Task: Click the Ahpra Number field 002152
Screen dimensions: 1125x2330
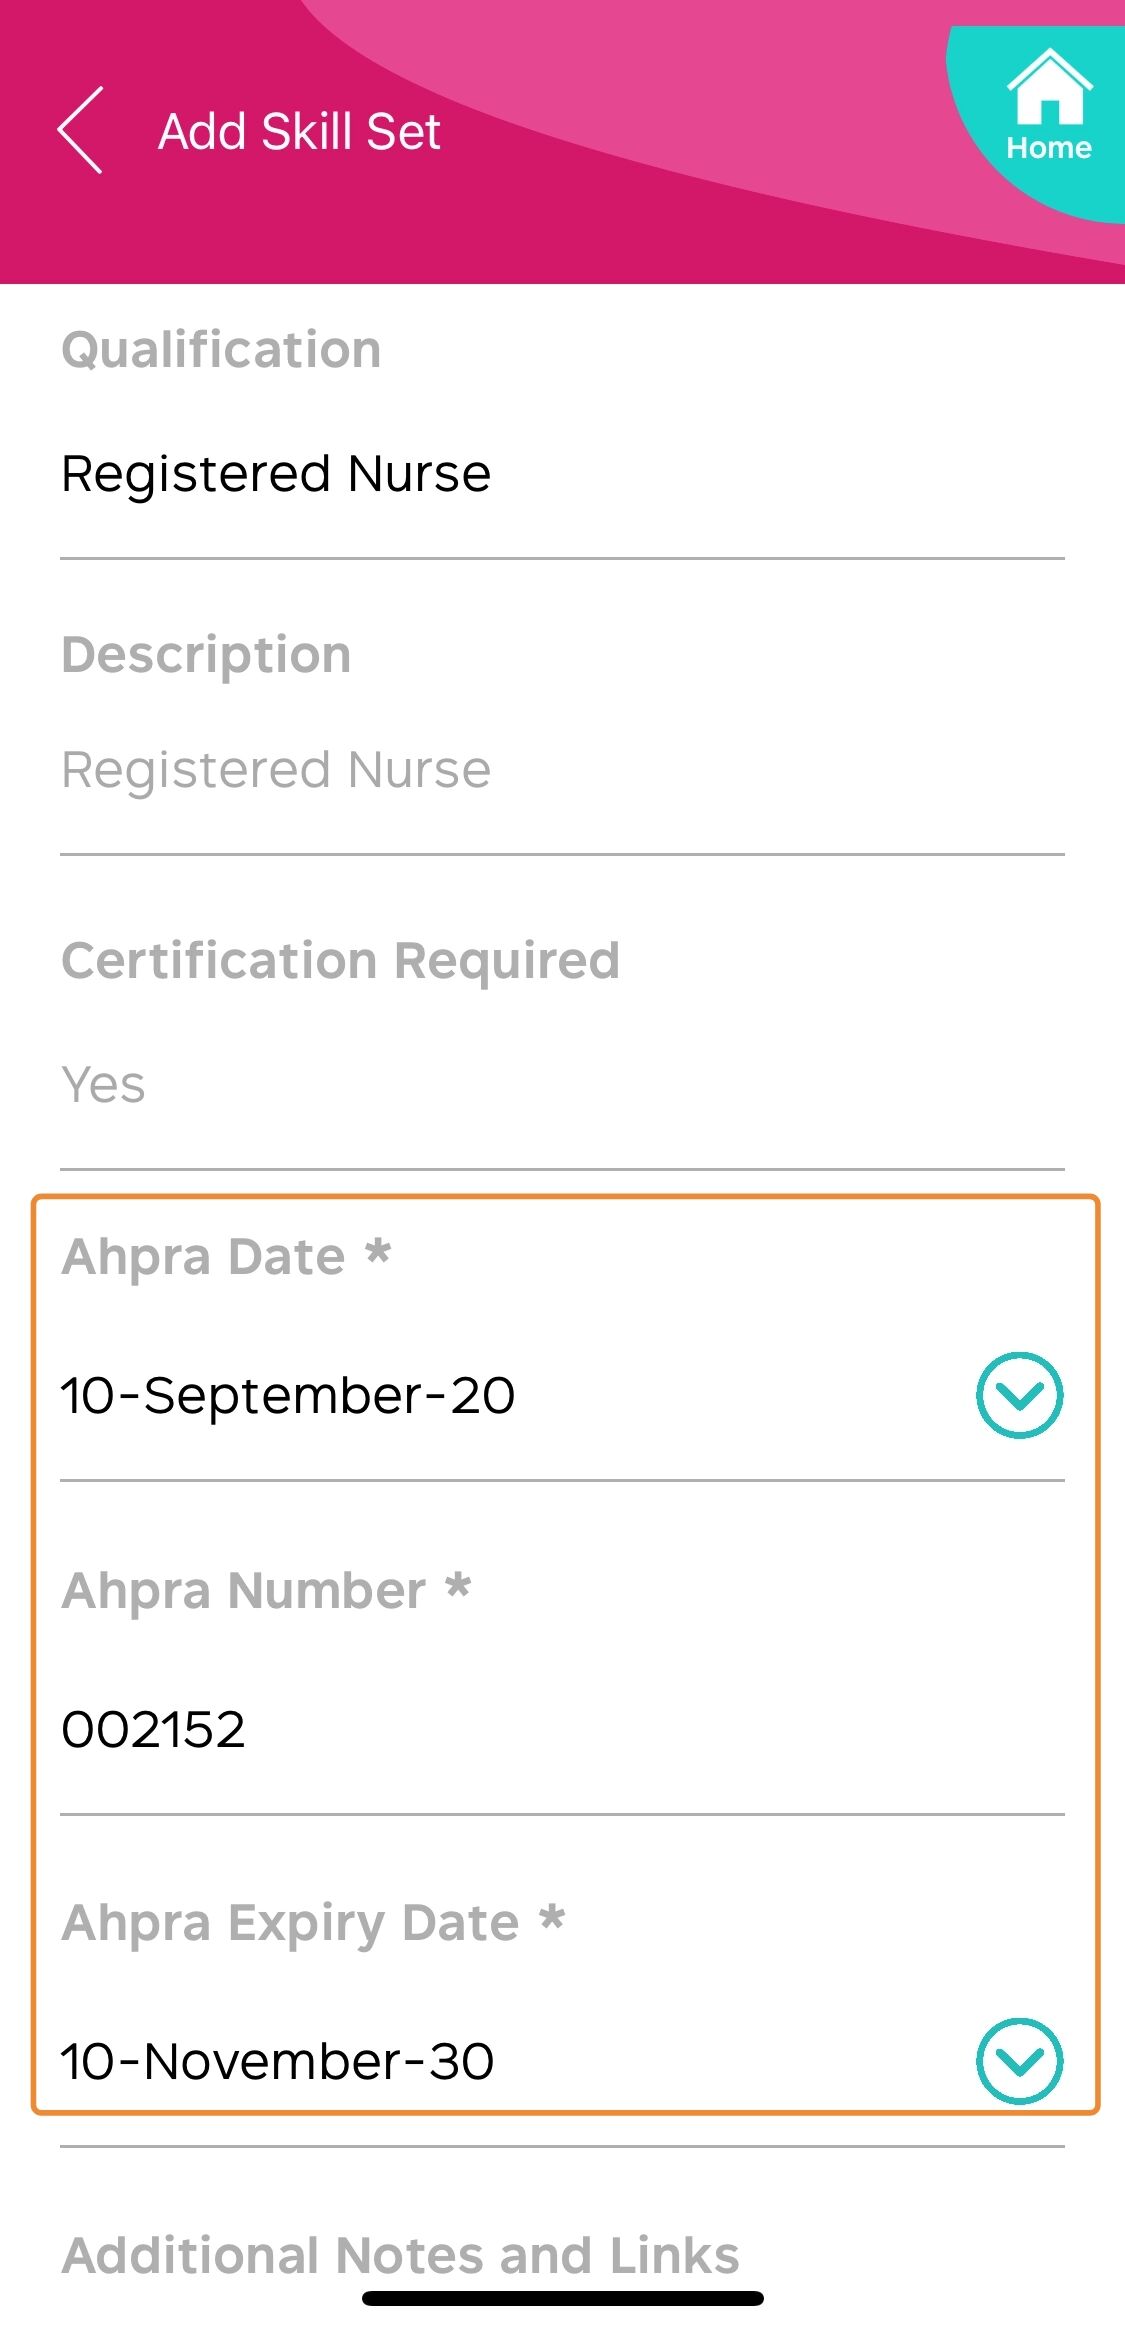Action: pyautogui.click(x=562, y=1729)
